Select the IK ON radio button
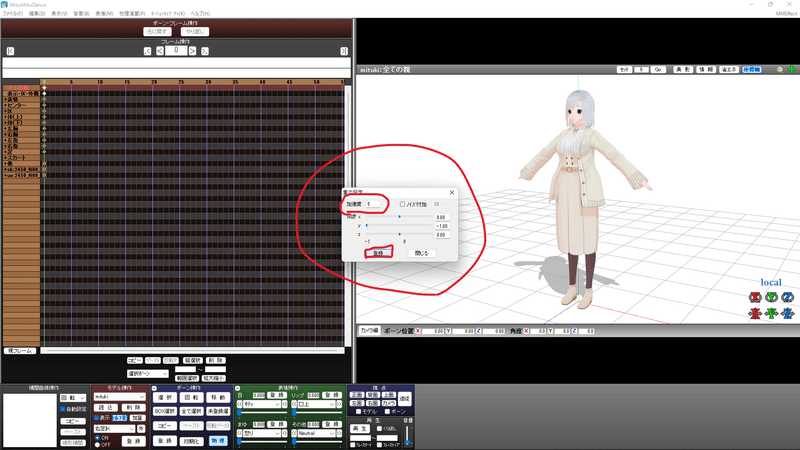 click(x=97, y=438)
